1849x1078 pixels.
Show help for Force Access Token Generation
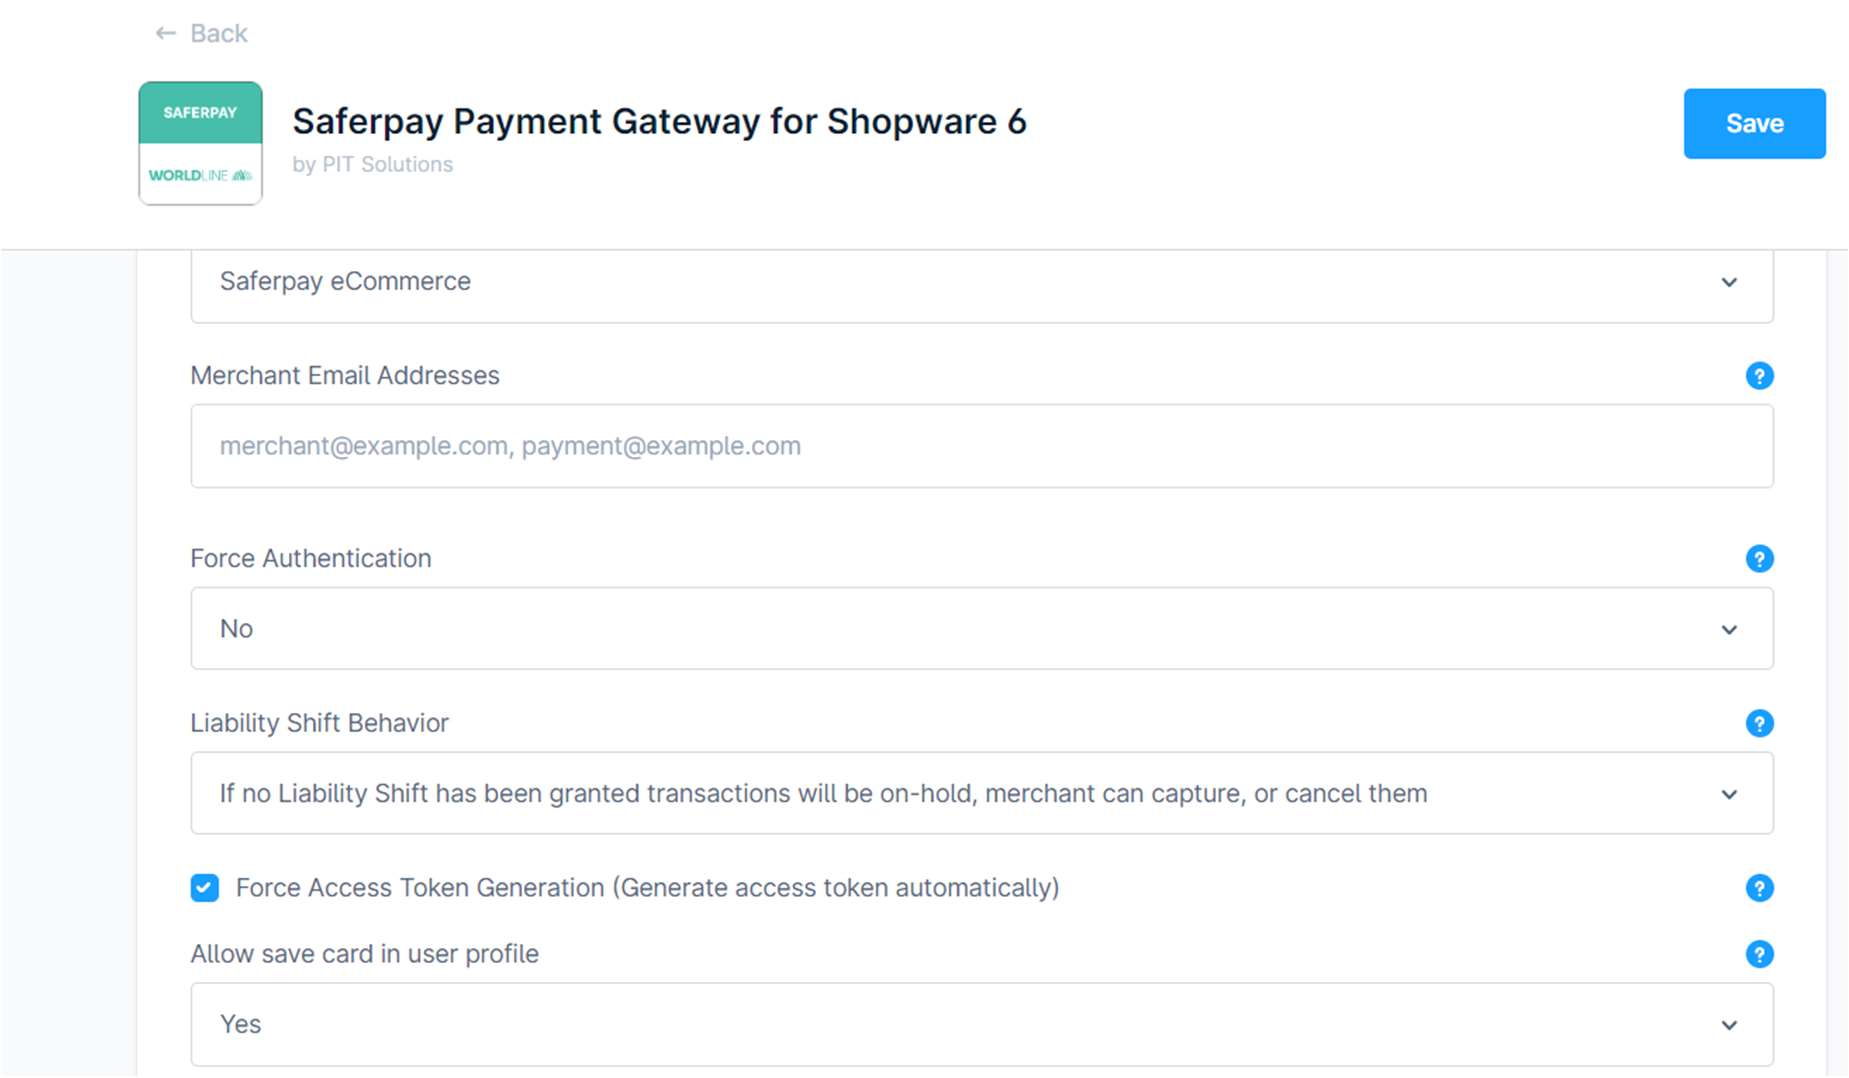point(1759,888)
